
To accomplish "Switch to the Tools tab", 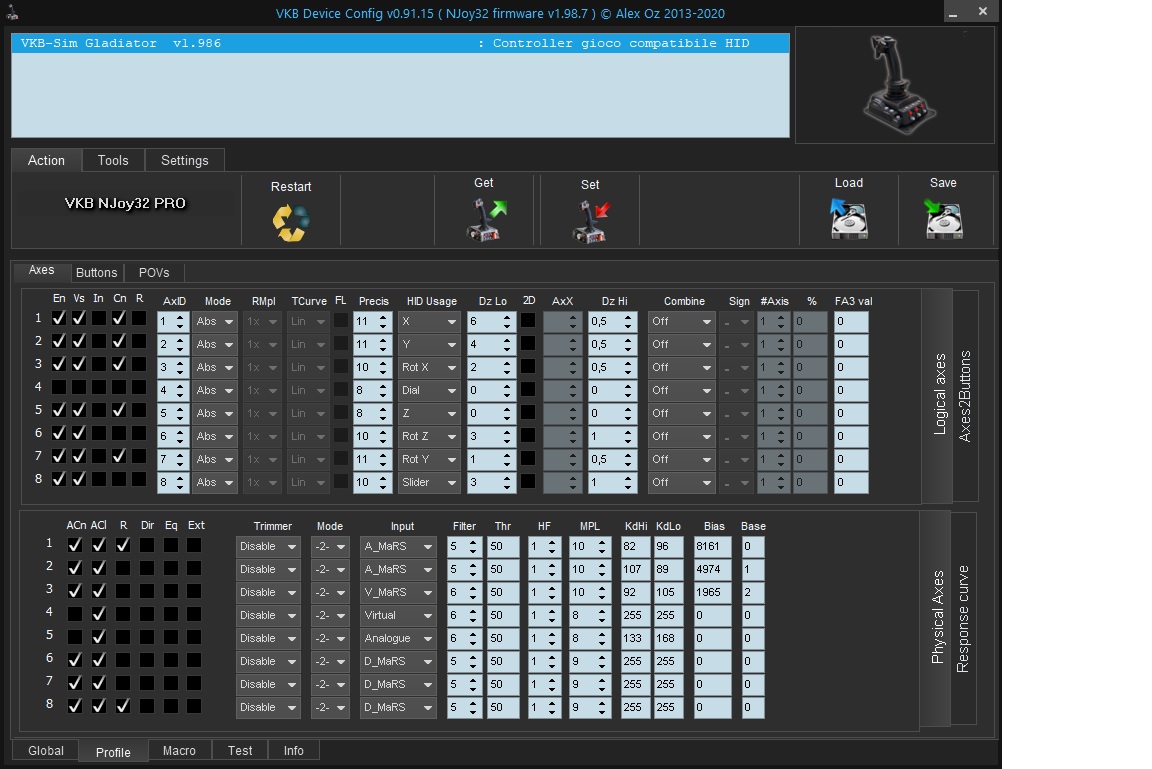I will [x=112, y=160].
